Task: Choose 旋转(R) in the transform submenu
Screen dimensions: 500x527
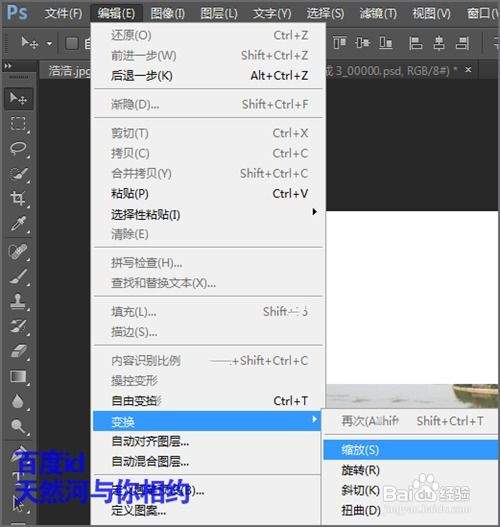Action: pyautogui.click(x=411, y=470)
